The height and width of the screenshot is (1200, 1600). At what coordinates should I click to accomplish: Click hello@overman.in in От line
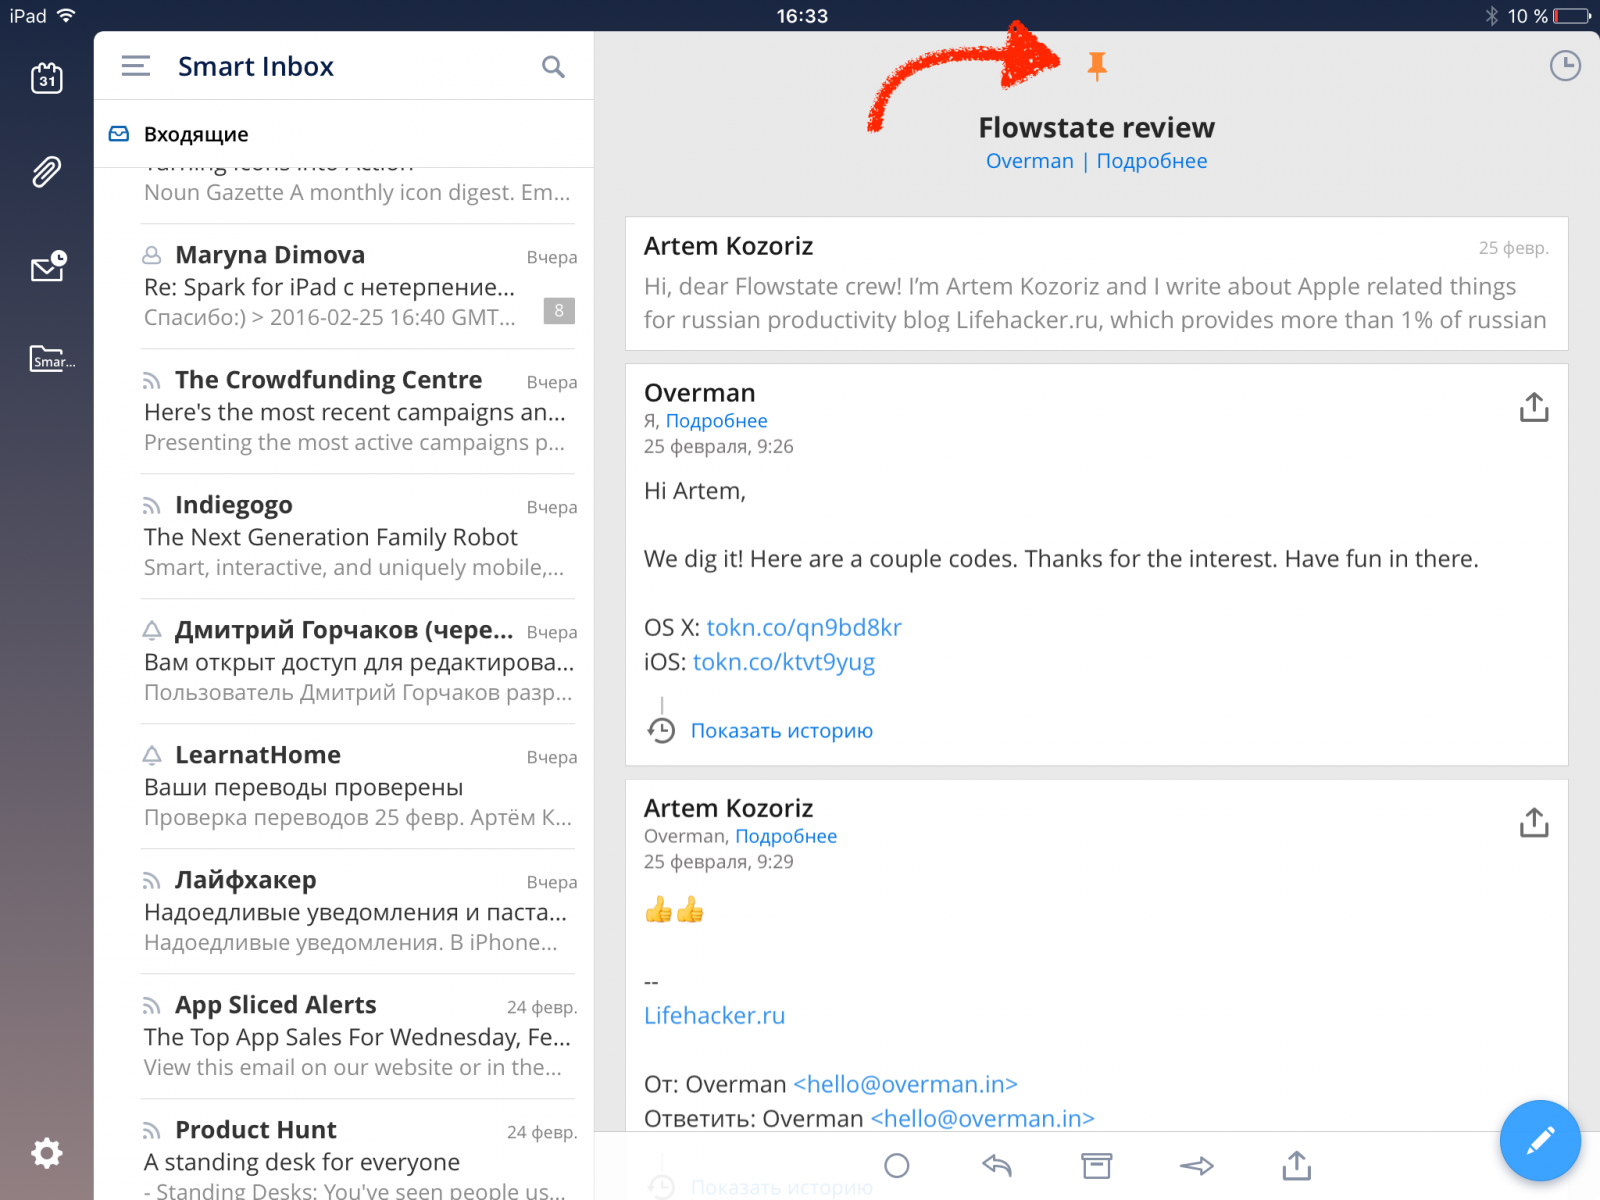(905, 1085)
